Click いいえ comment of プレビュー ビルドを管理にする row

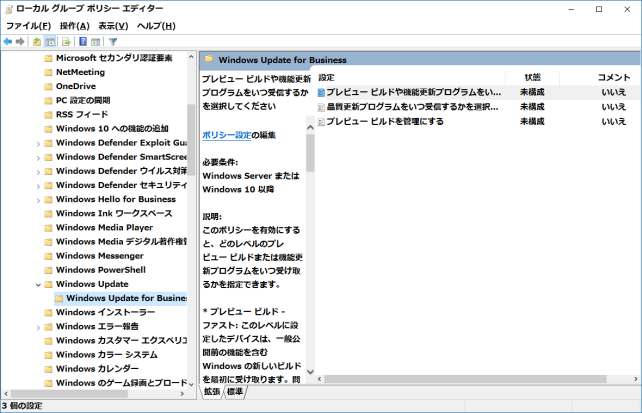[x=613, y=122]
